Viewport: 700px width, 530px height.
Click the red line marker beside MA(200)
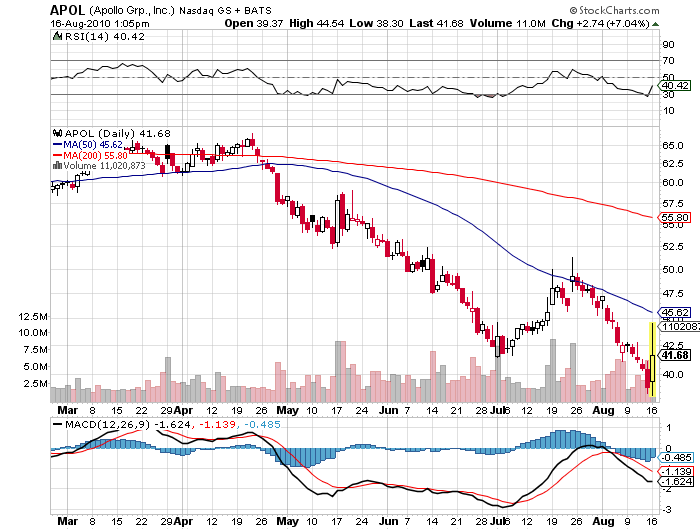(57, 155)
